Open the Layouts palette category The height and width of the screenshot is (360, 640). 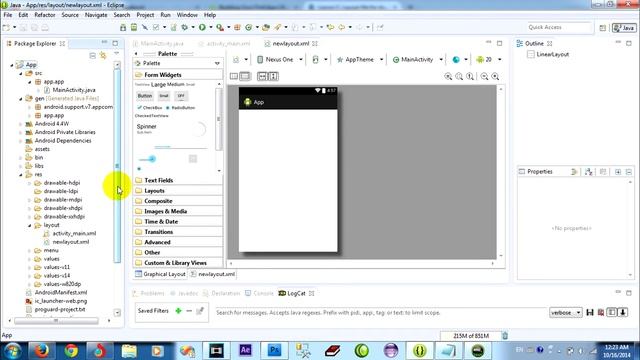[178, 191]
